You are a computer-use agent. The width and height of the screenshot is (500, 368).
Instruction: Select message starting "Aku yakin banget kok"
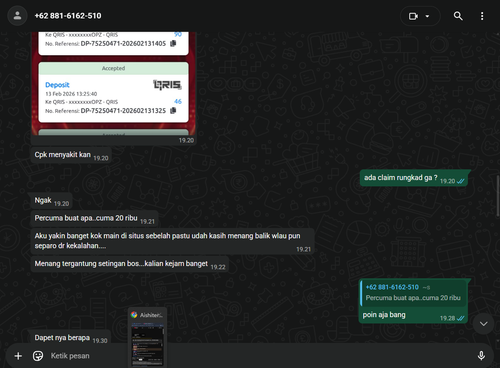(173, 241)
